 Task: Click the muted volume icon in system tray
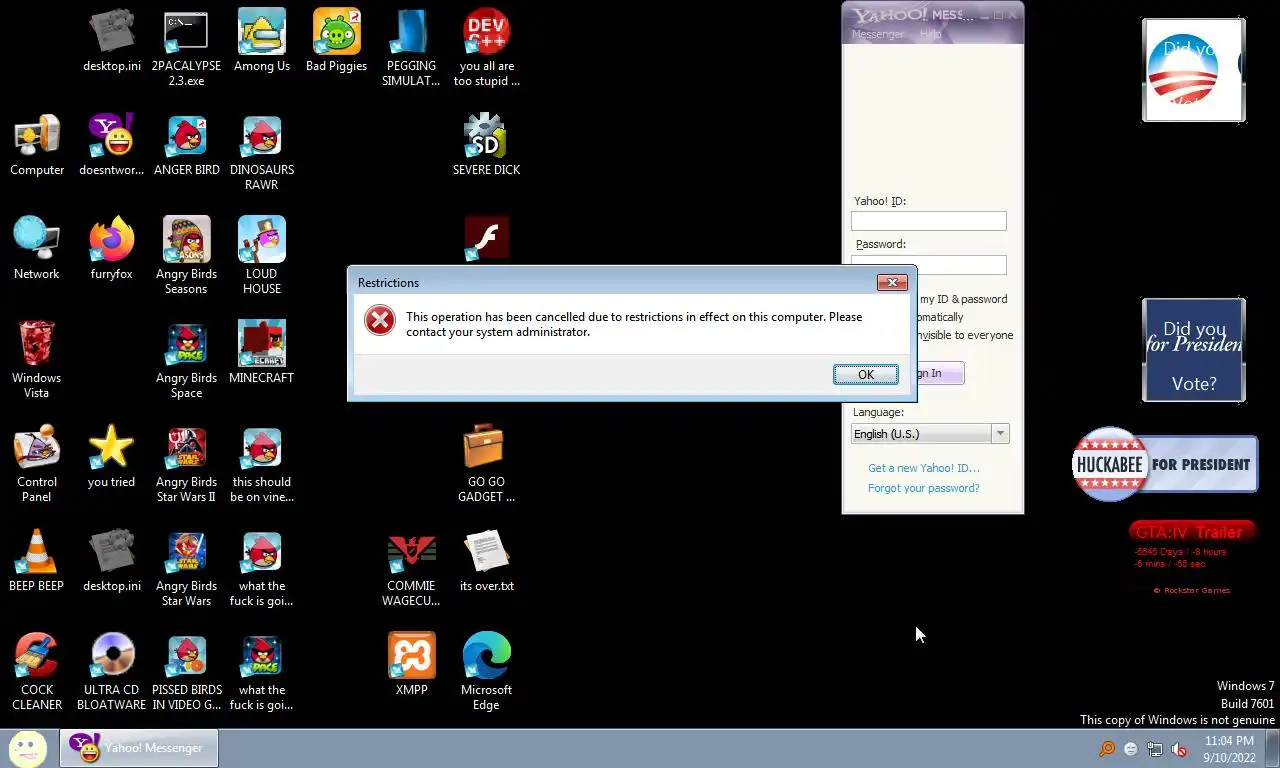[1179, 749]
